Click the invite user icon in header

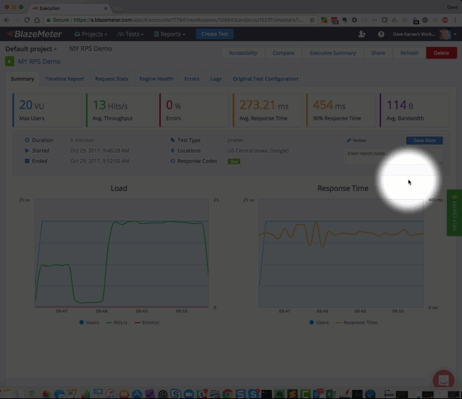(x=362, y=34)
